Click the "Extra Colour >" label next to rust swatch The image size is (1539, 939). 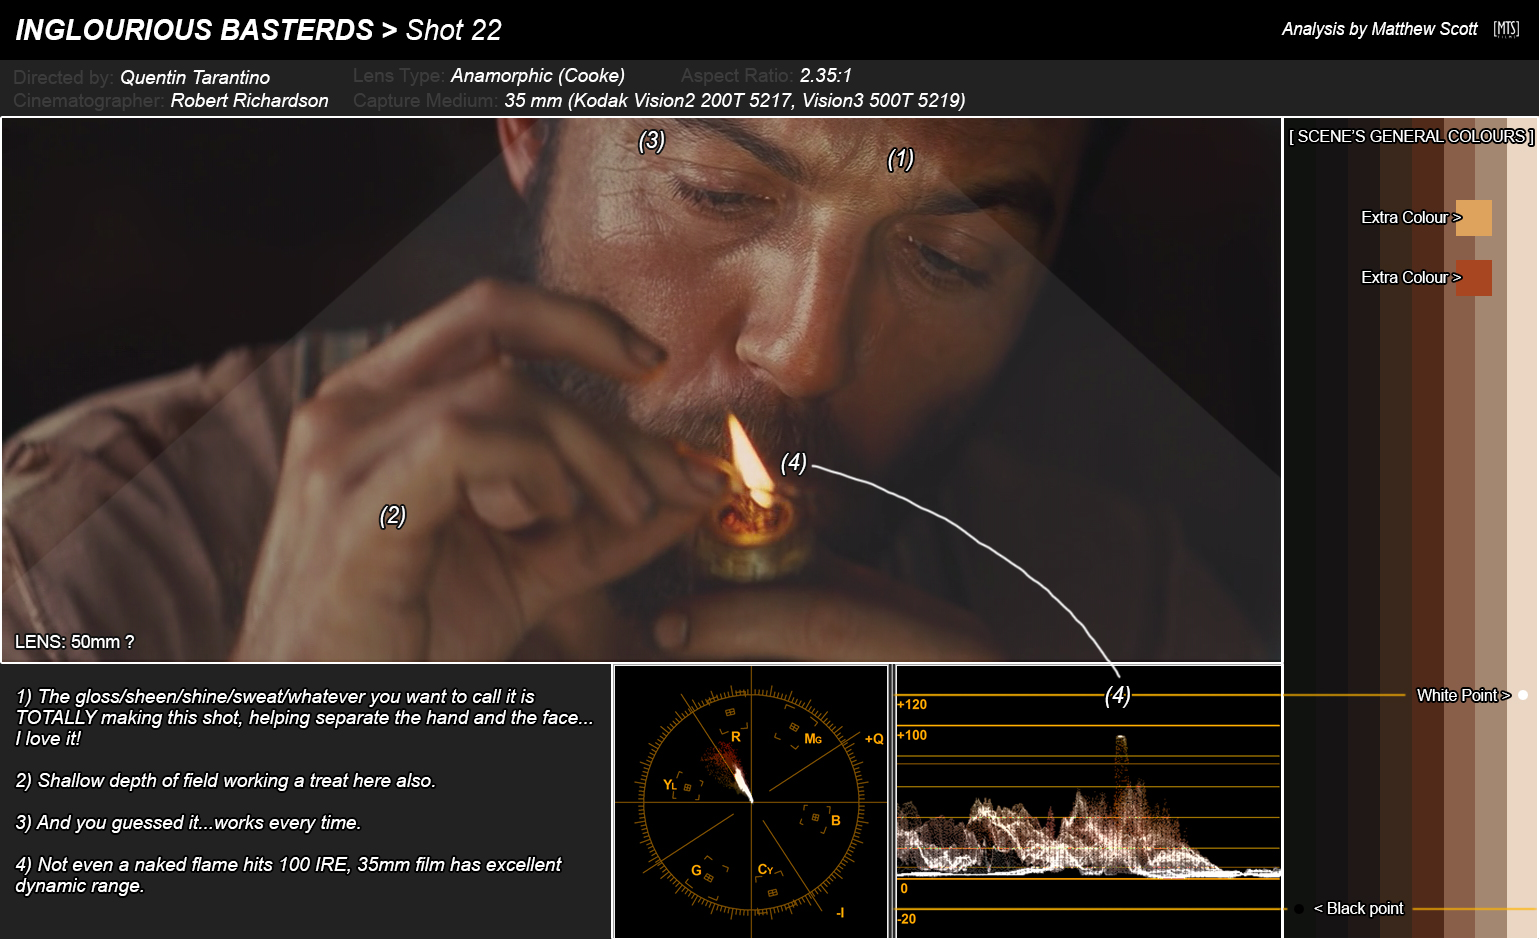pyautogui.click(x=1411, y=277)
